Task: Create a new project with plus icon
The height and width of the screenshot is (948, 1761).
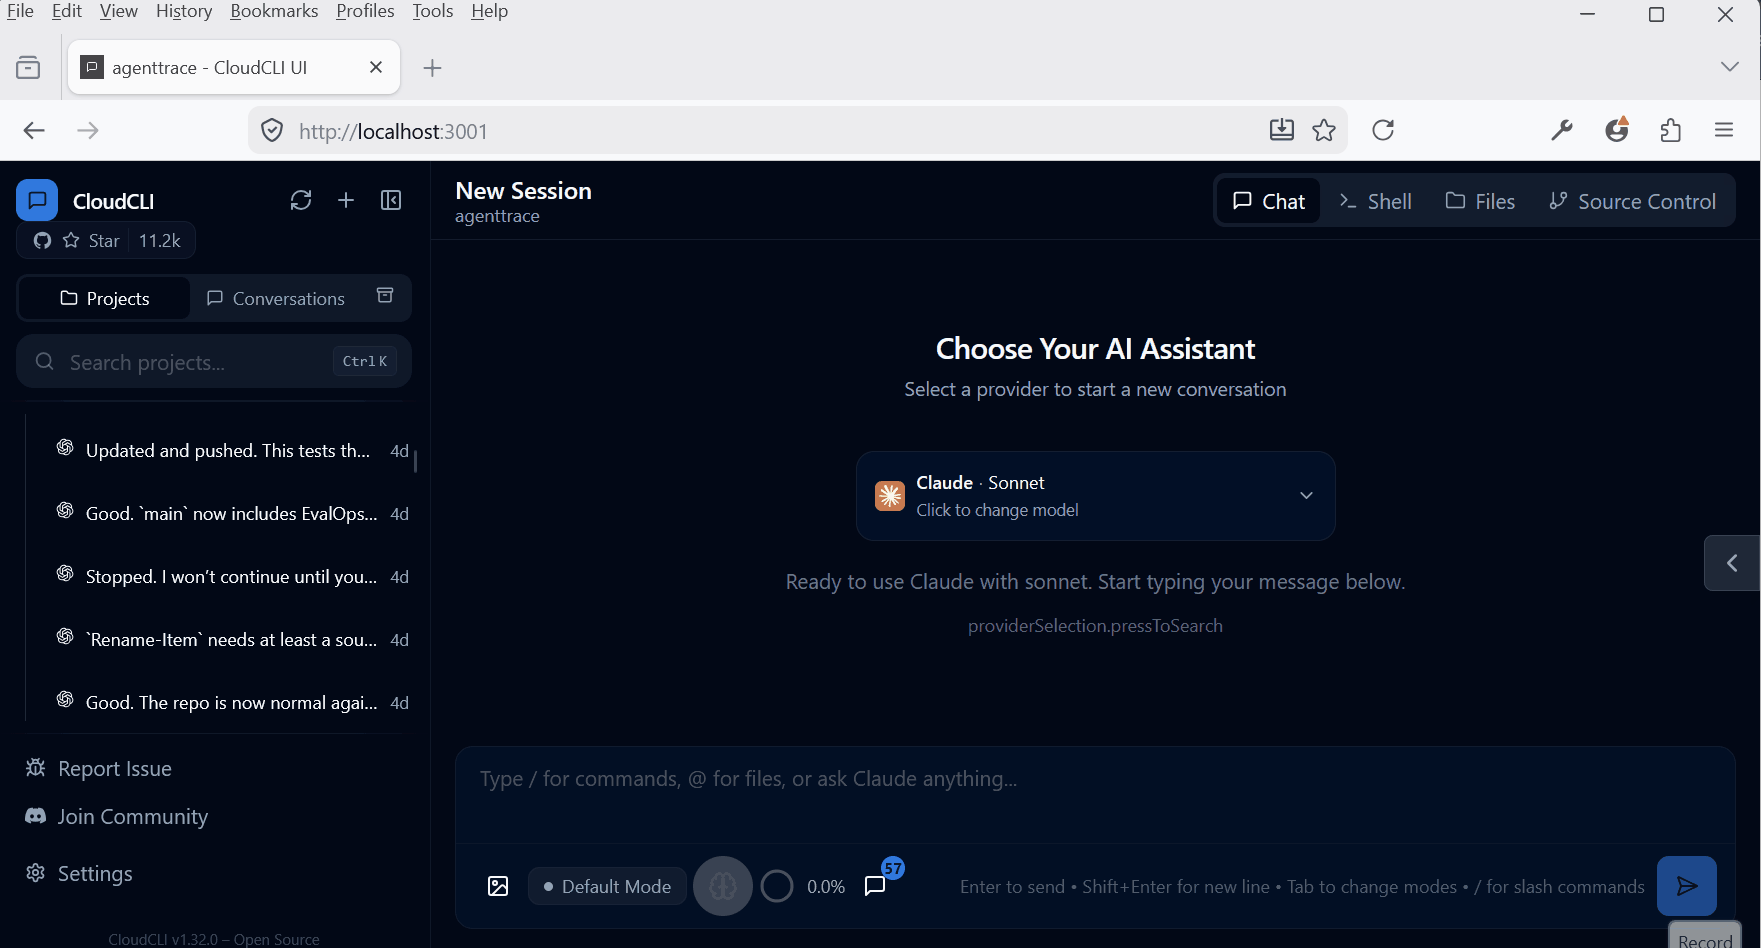Action: (x=346, y=201)
